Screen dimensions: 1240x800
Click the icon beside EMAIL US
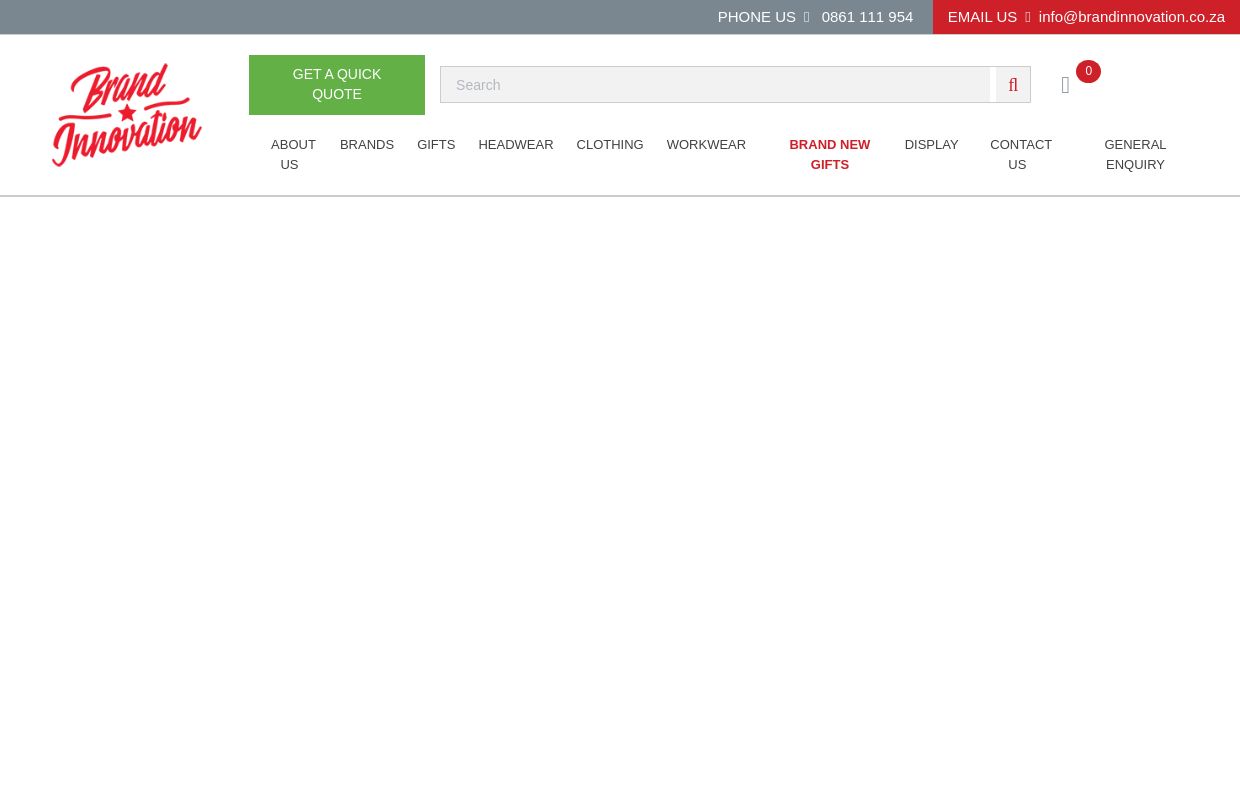click(1027, 17)
